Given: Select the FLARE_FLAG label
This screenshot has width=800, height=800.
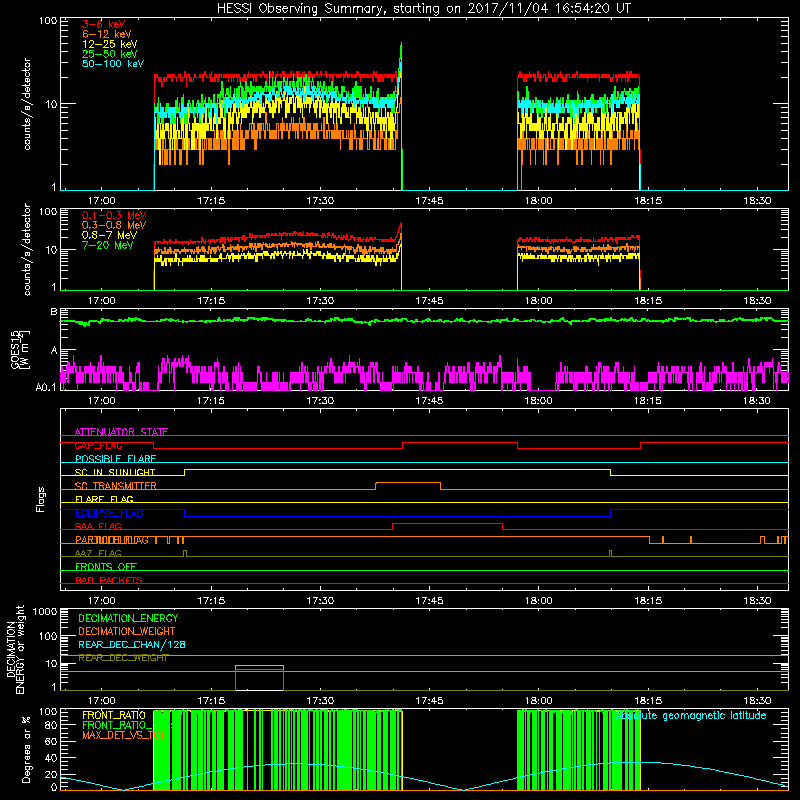Looking at the screenshot, I should click(x=104, y=499).
